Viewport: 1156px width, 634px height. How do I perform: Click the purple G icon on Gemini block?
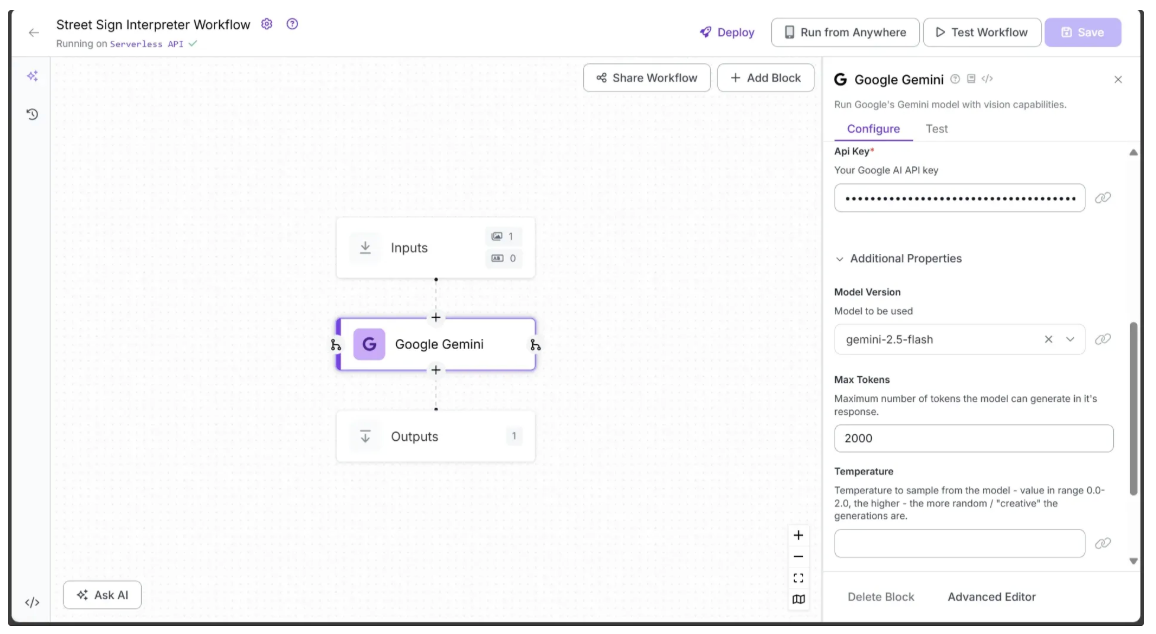[x=369, y=344]
